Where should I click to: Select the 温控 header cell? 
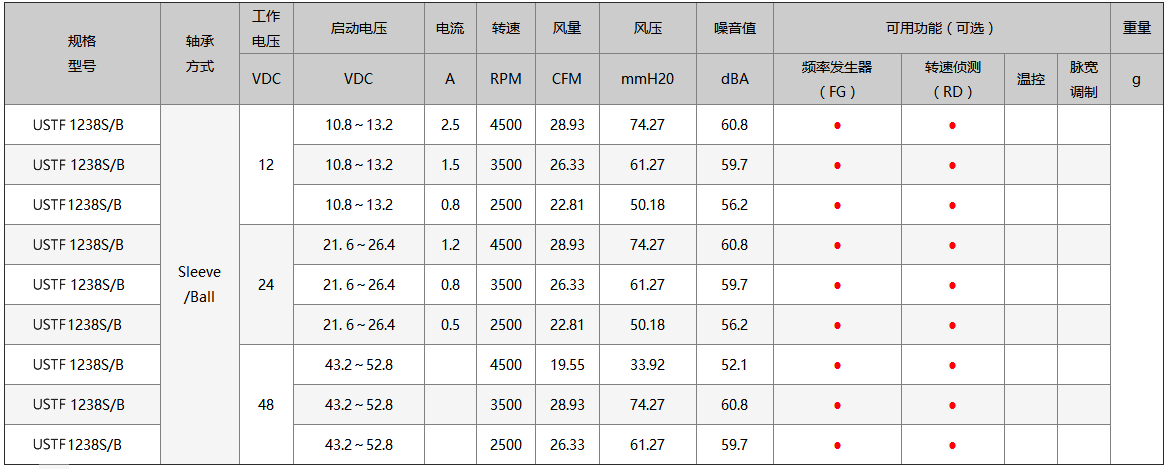click(x=1031, y=79)
